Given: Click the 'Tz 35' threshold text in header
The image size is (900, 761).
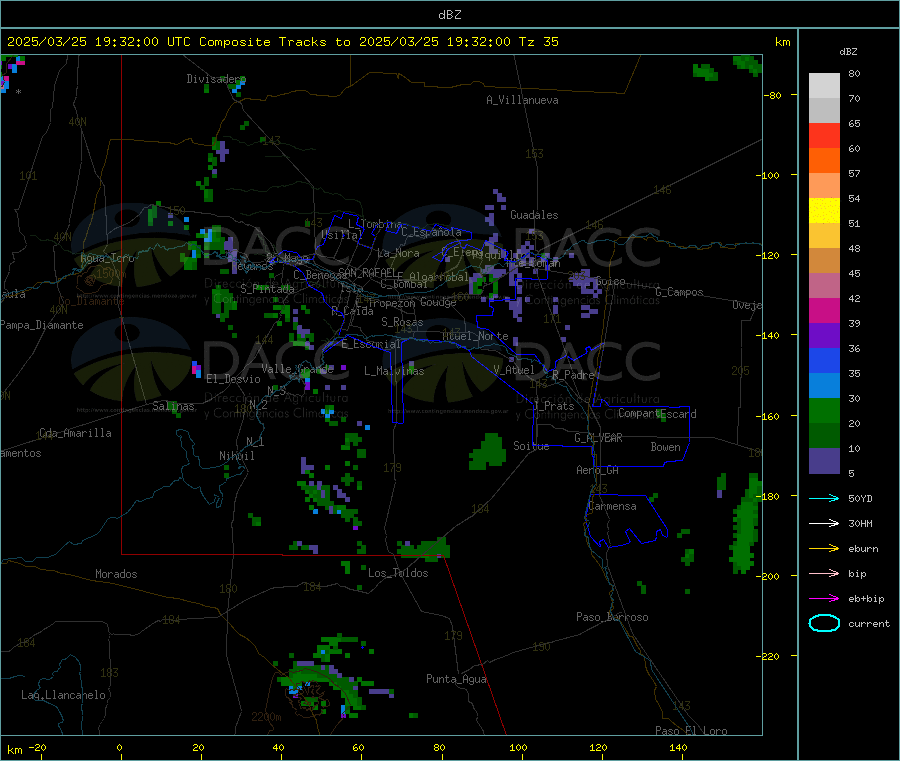Looking at the screenshot, I should tap(538, 42).
